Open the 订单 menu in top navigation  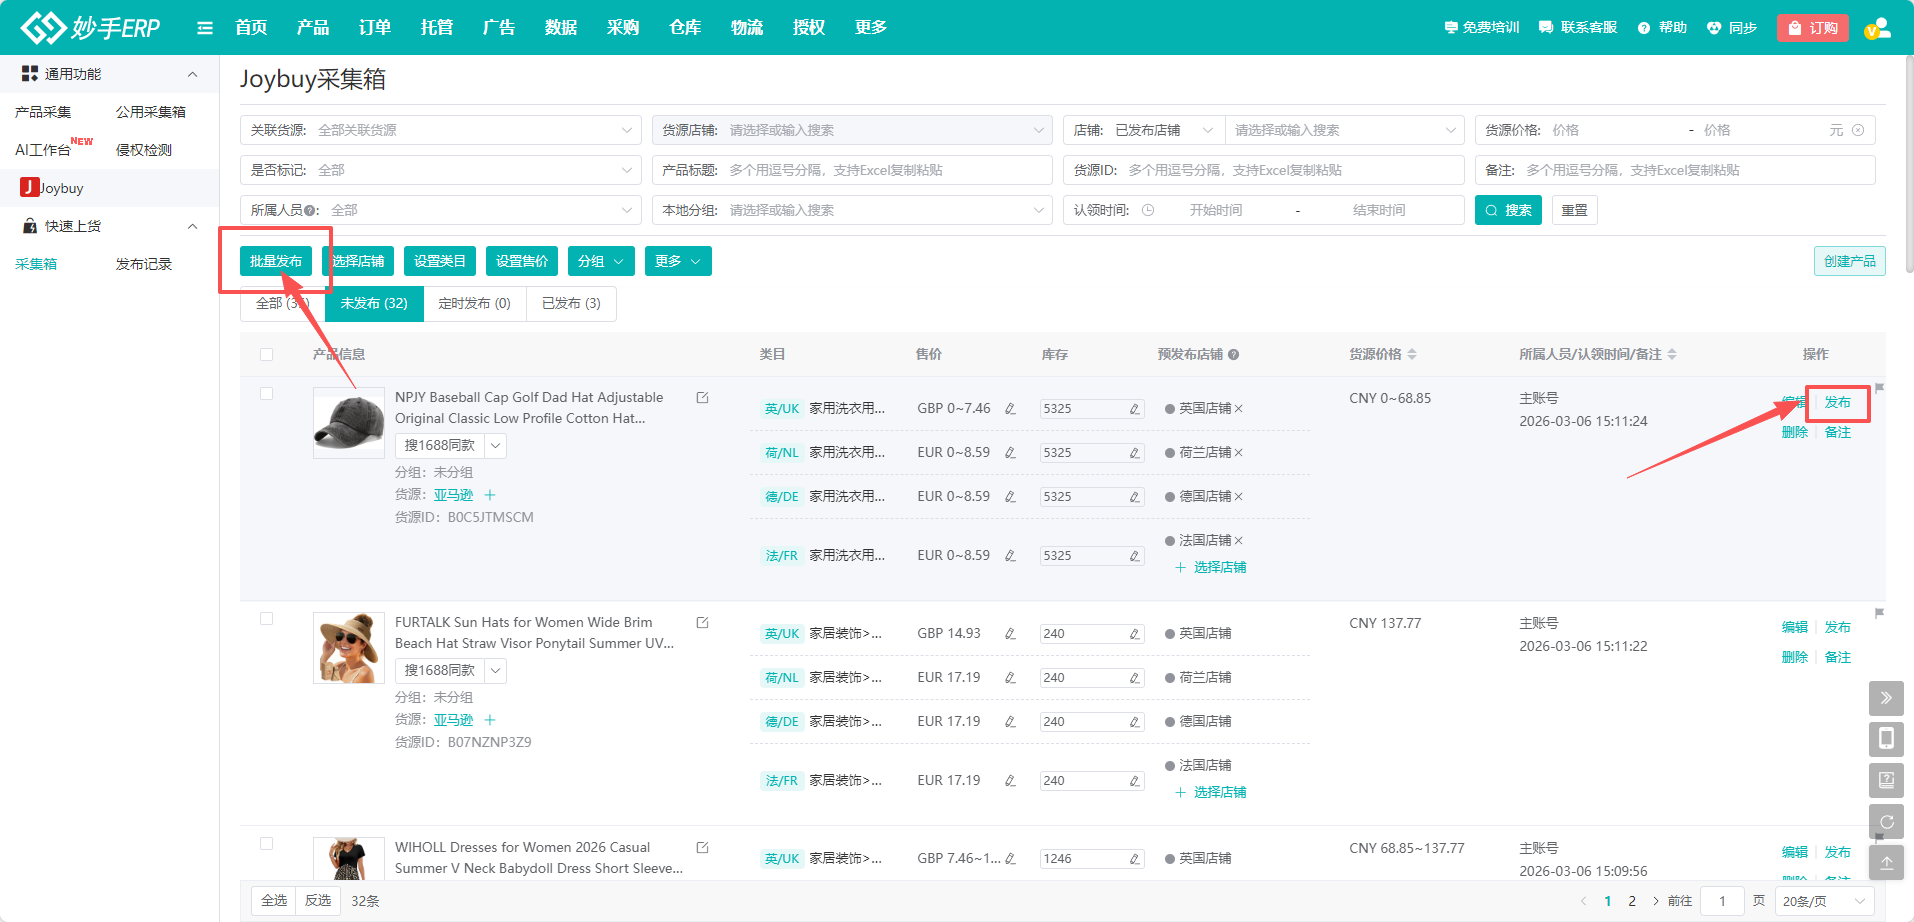(x=374, y=28)
